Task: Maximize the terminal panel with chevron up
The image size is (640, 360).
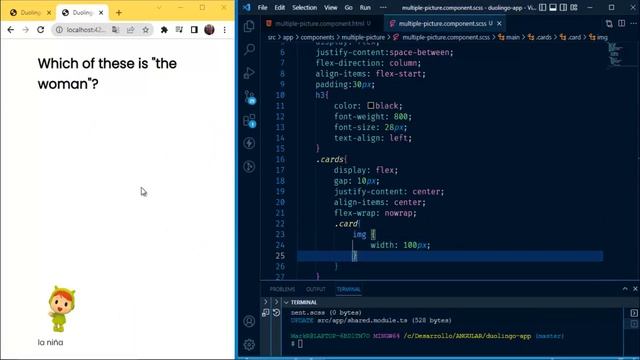Action: coord(625,289)
